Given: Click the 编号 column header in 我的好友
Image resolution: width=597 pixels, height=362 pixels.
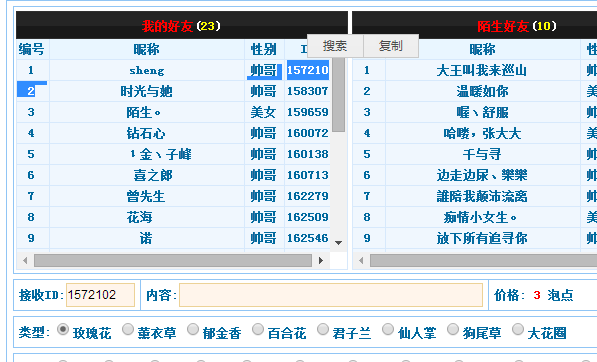Looking at the screenshot, I should [32, 49].
